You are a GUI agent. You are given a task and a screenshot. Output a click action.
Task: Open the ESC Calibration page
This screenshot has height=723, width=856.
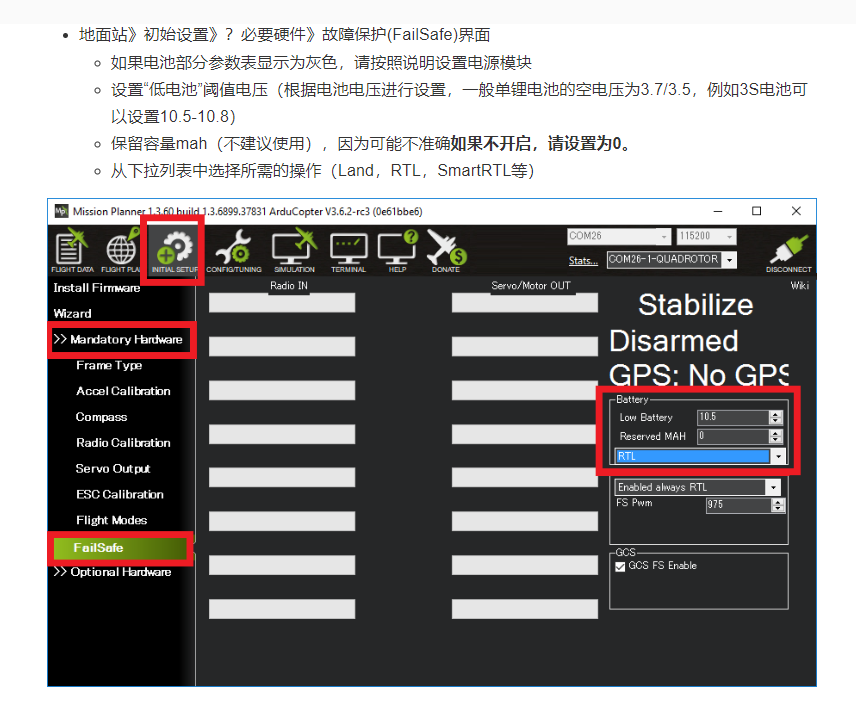click(x=120, y=494)
